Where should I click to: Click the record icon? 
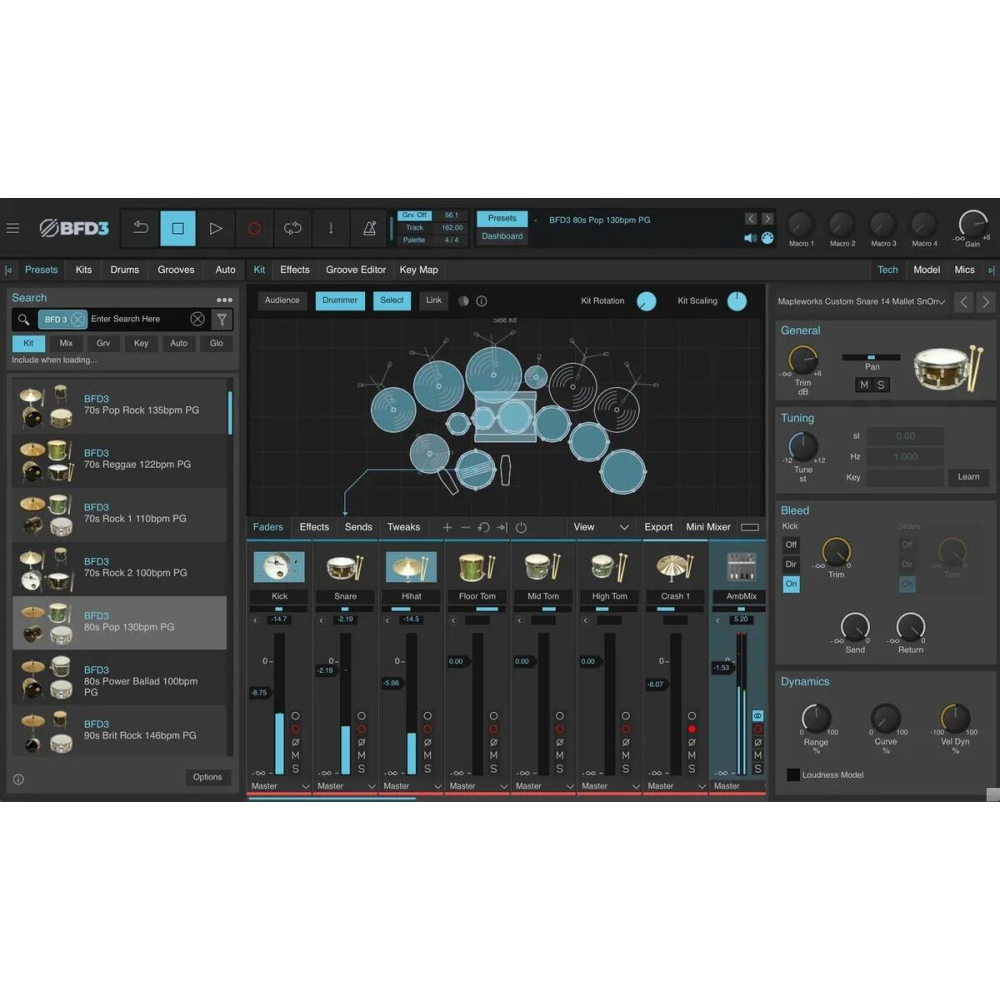[254, 228]
